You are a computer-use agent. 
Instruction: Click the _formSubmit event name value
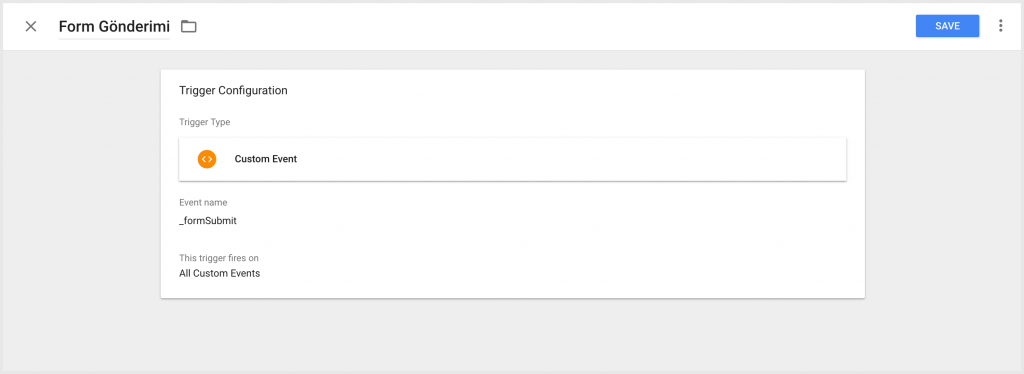pos(208,221)
